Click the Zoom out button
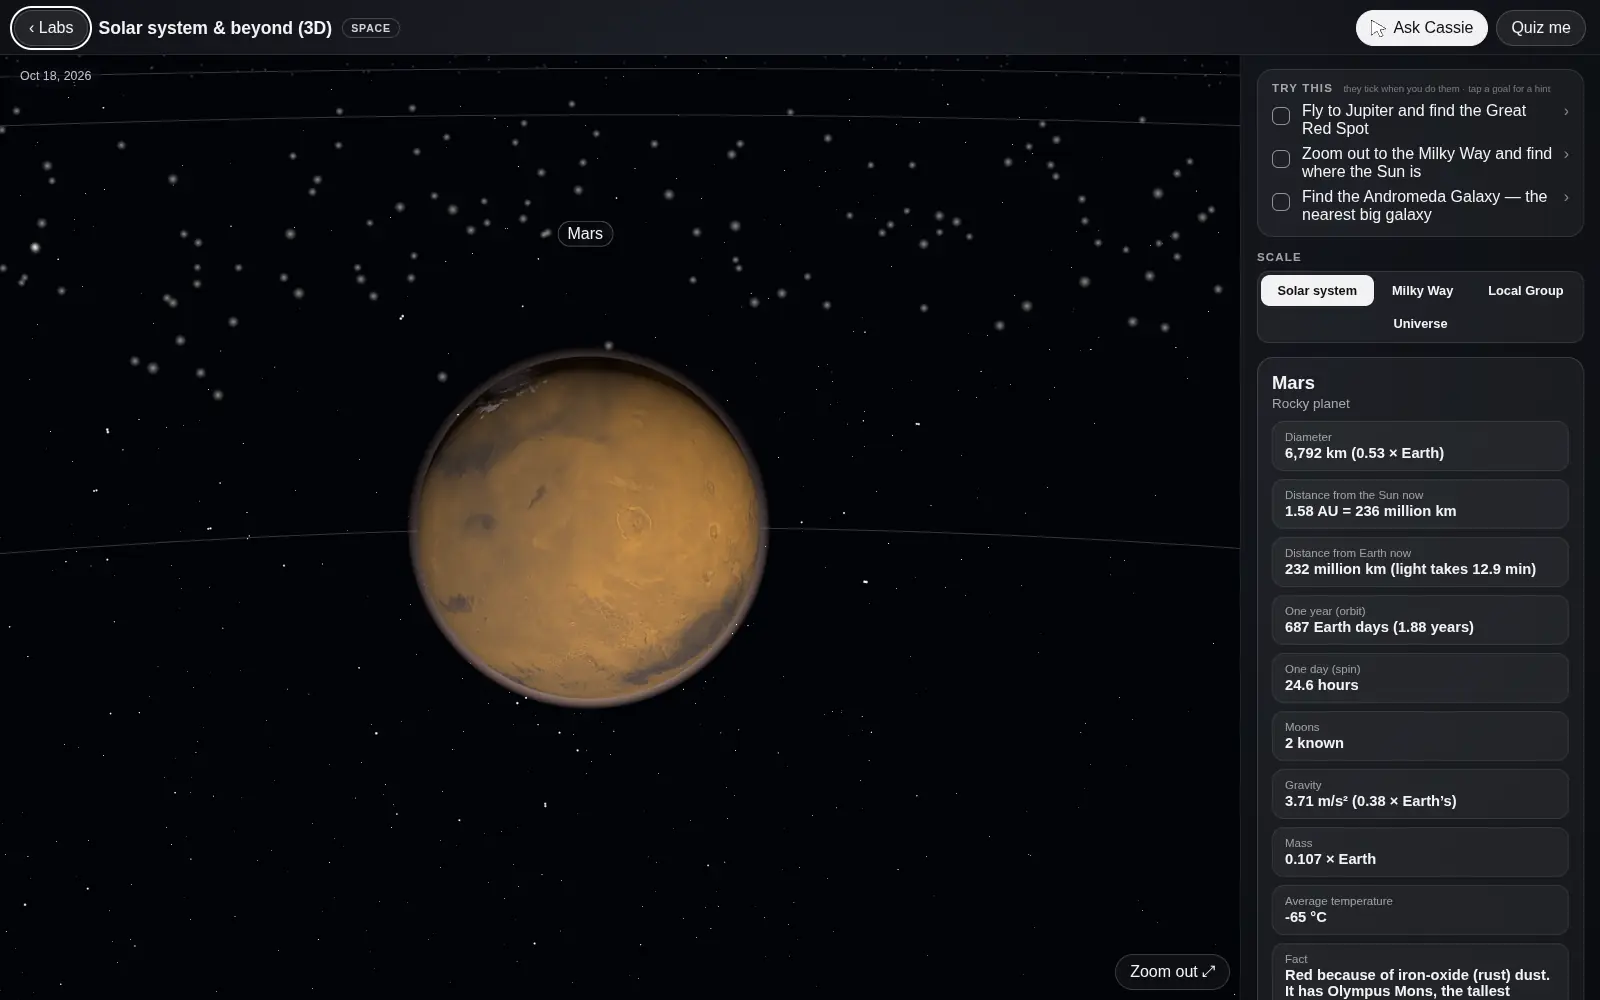The width and height of the screenshot is (1600, 1000). [x=1172, y=971]
